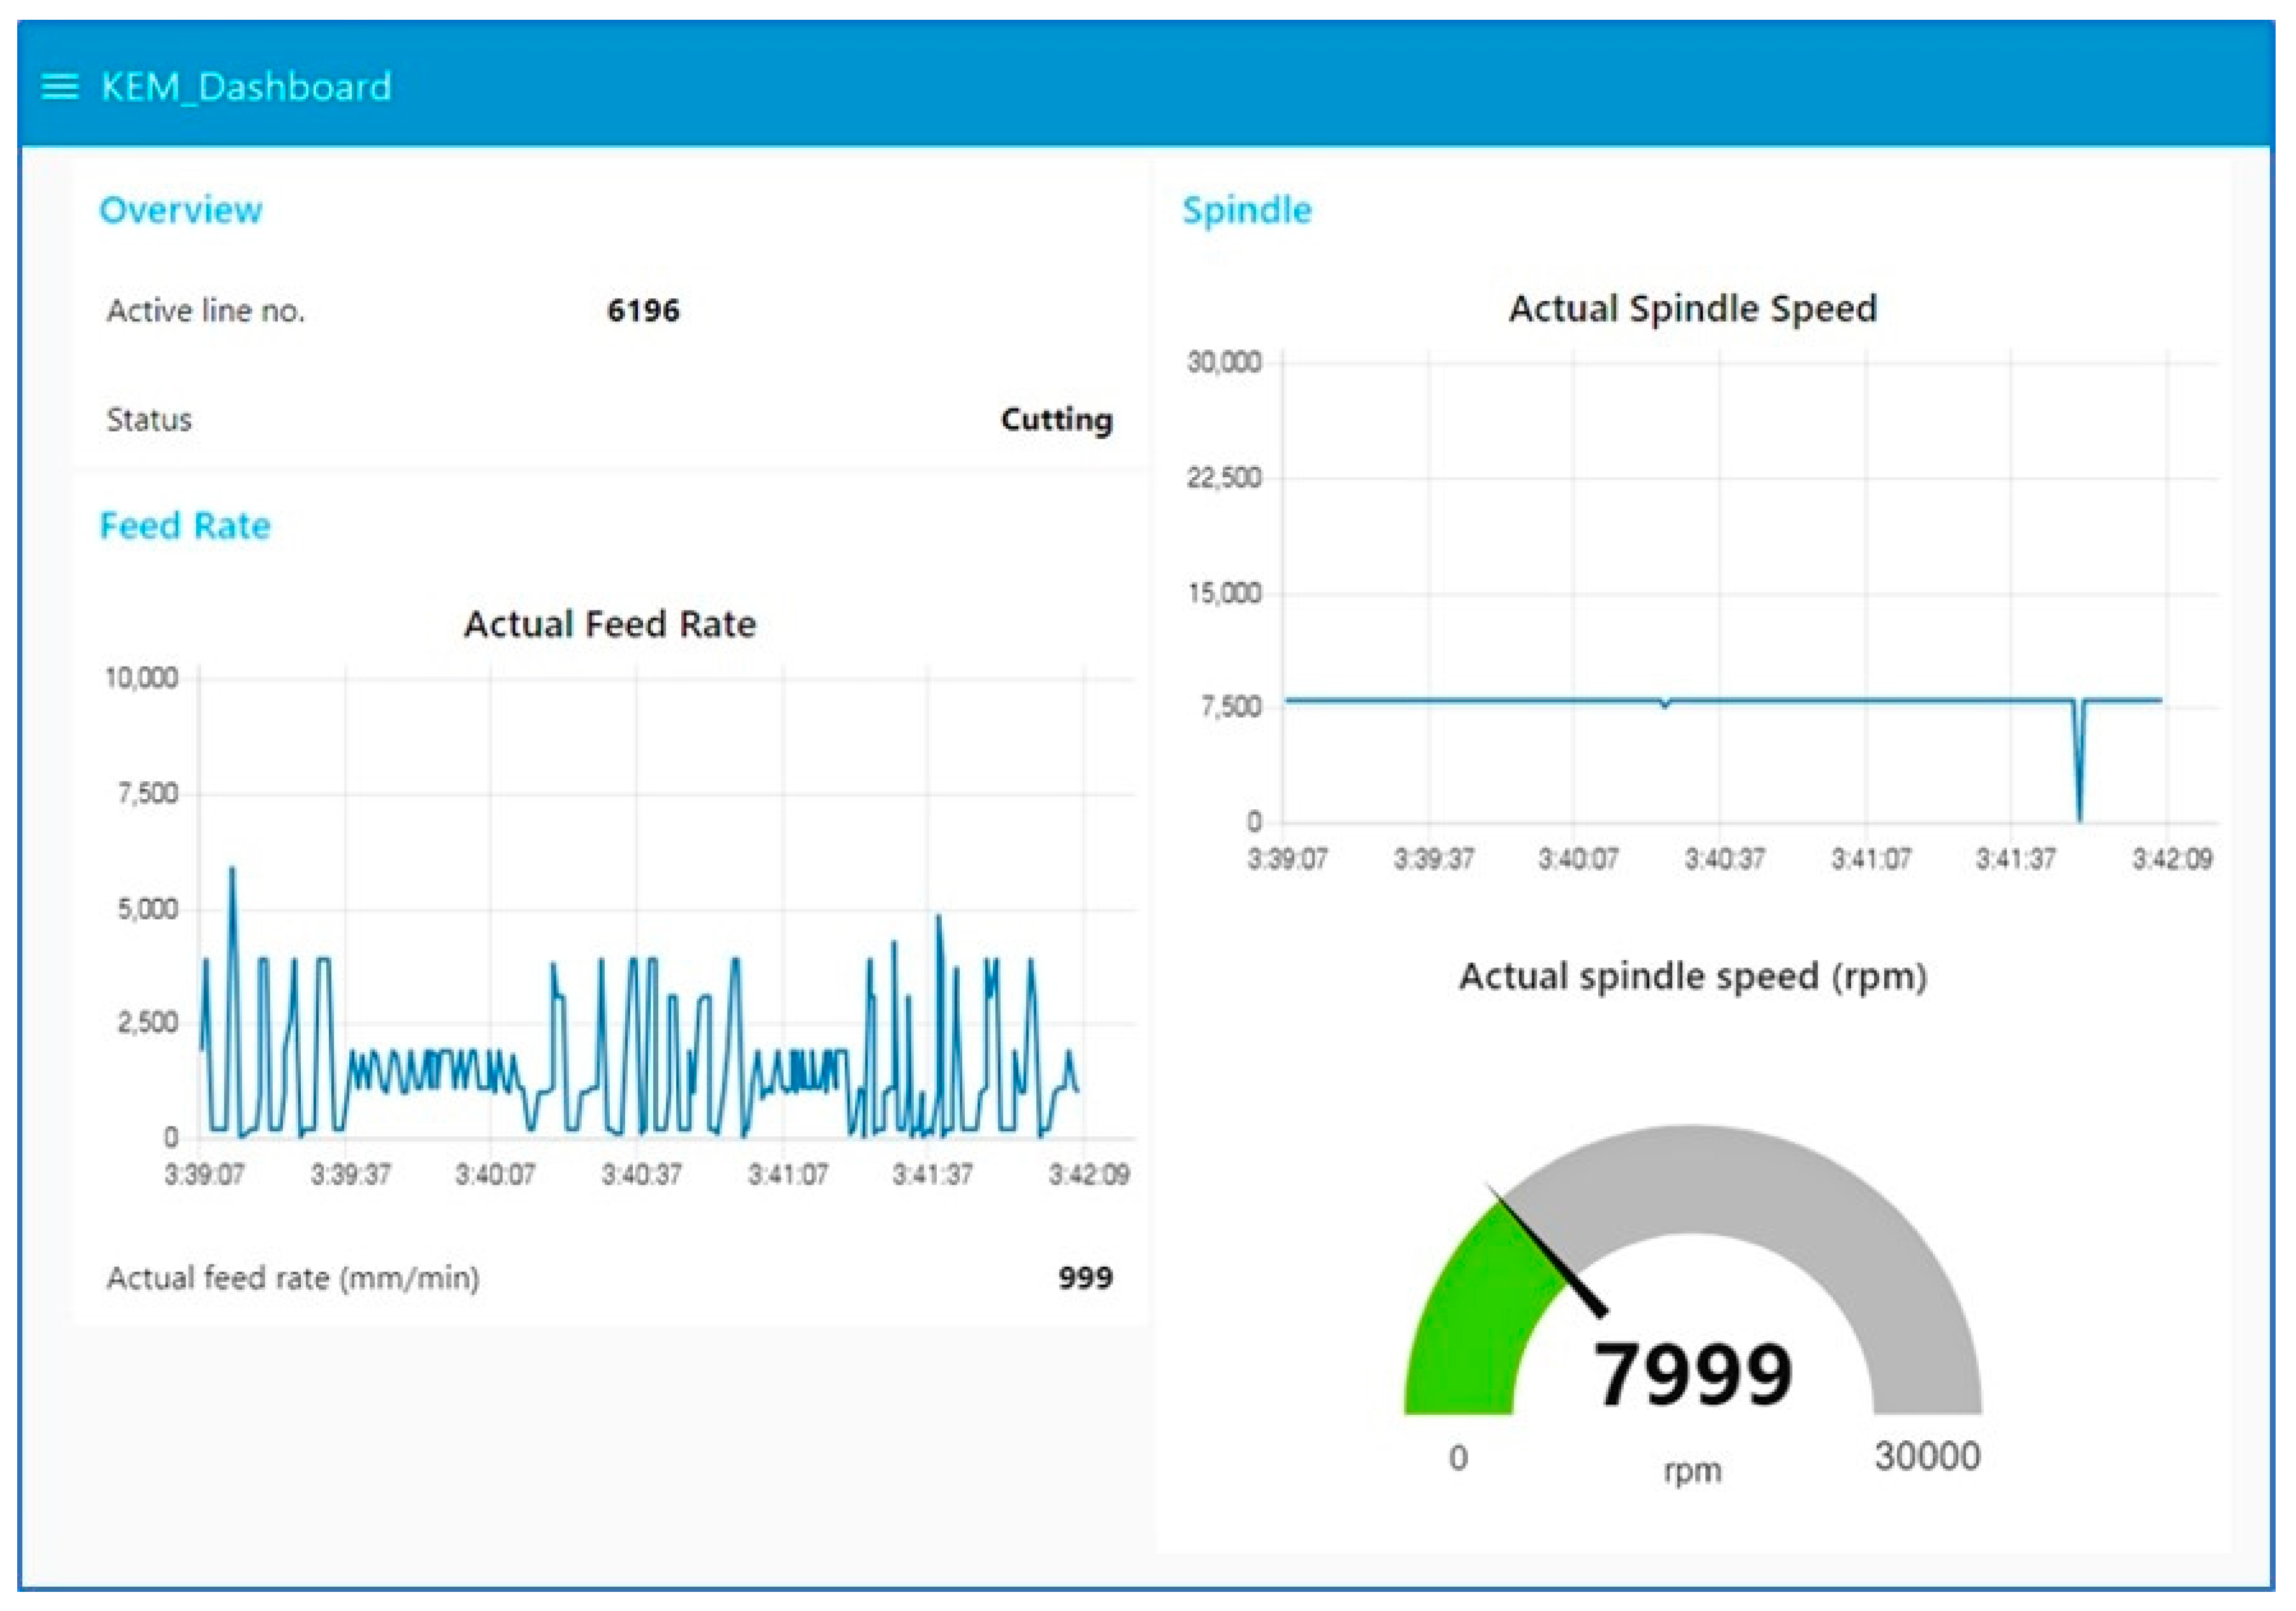Viewport: 2296px width, 1611px height.
Task: Open the hamburger menu icon
Action: 59,87
